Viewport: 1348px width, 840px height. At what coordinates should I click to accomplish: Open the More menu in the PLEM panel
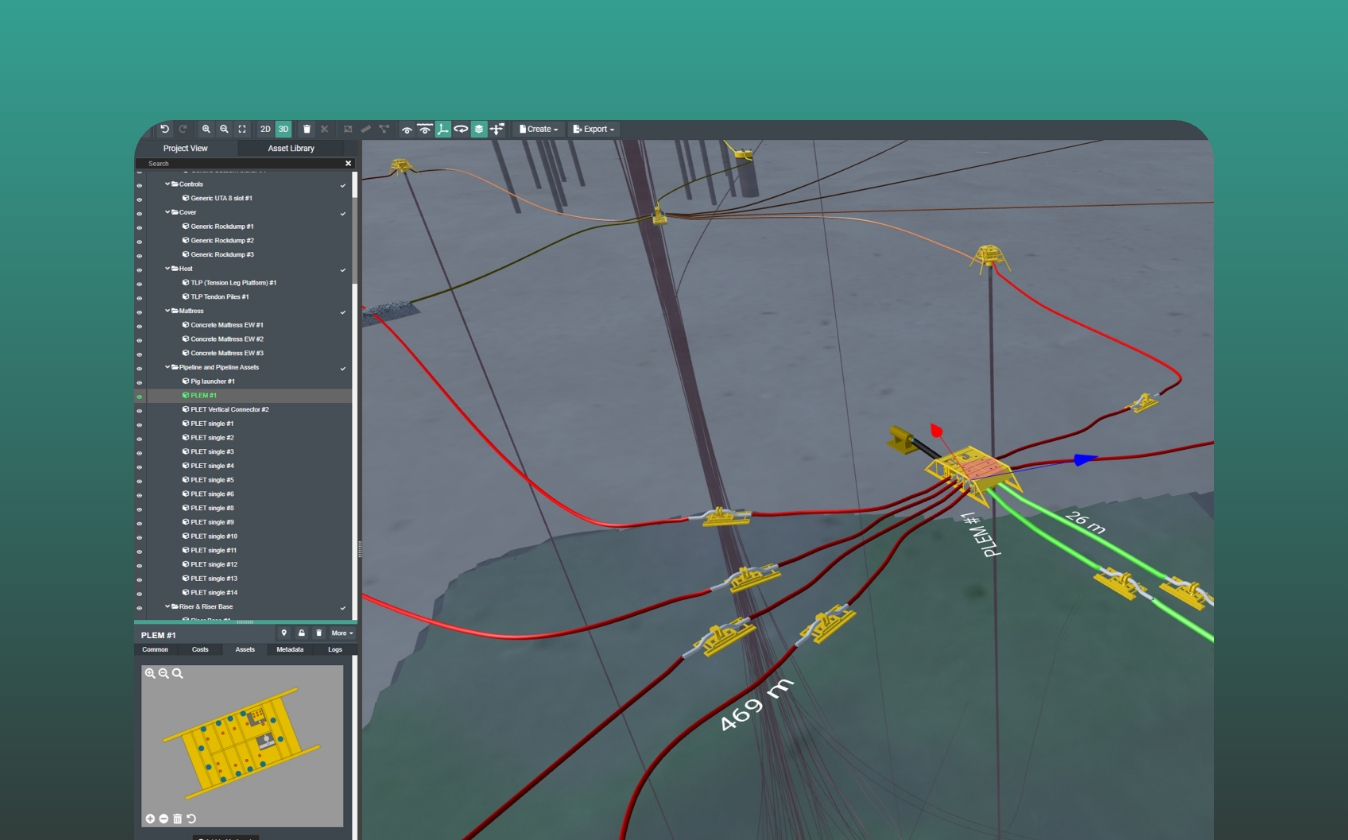342,633
